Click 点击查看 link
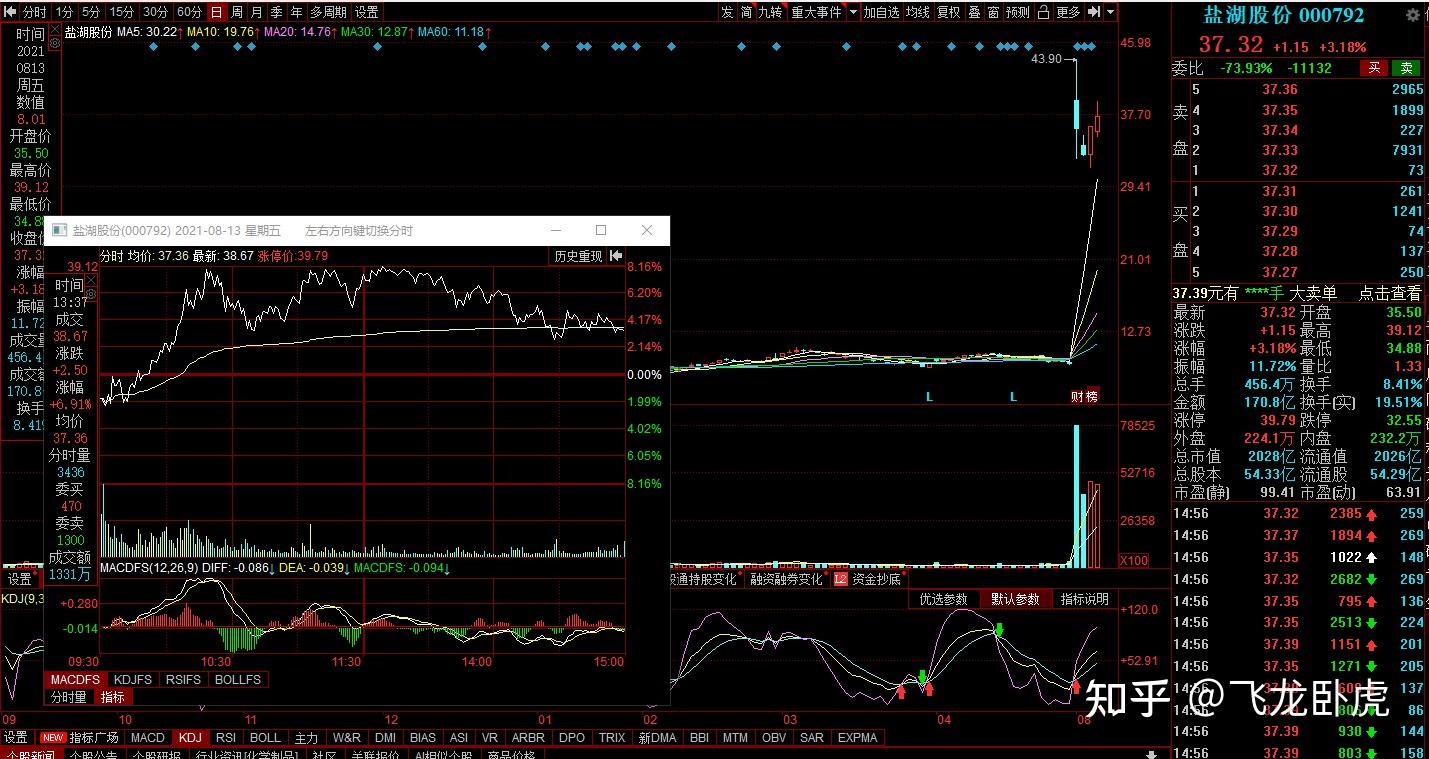 tap(1389, 293)
